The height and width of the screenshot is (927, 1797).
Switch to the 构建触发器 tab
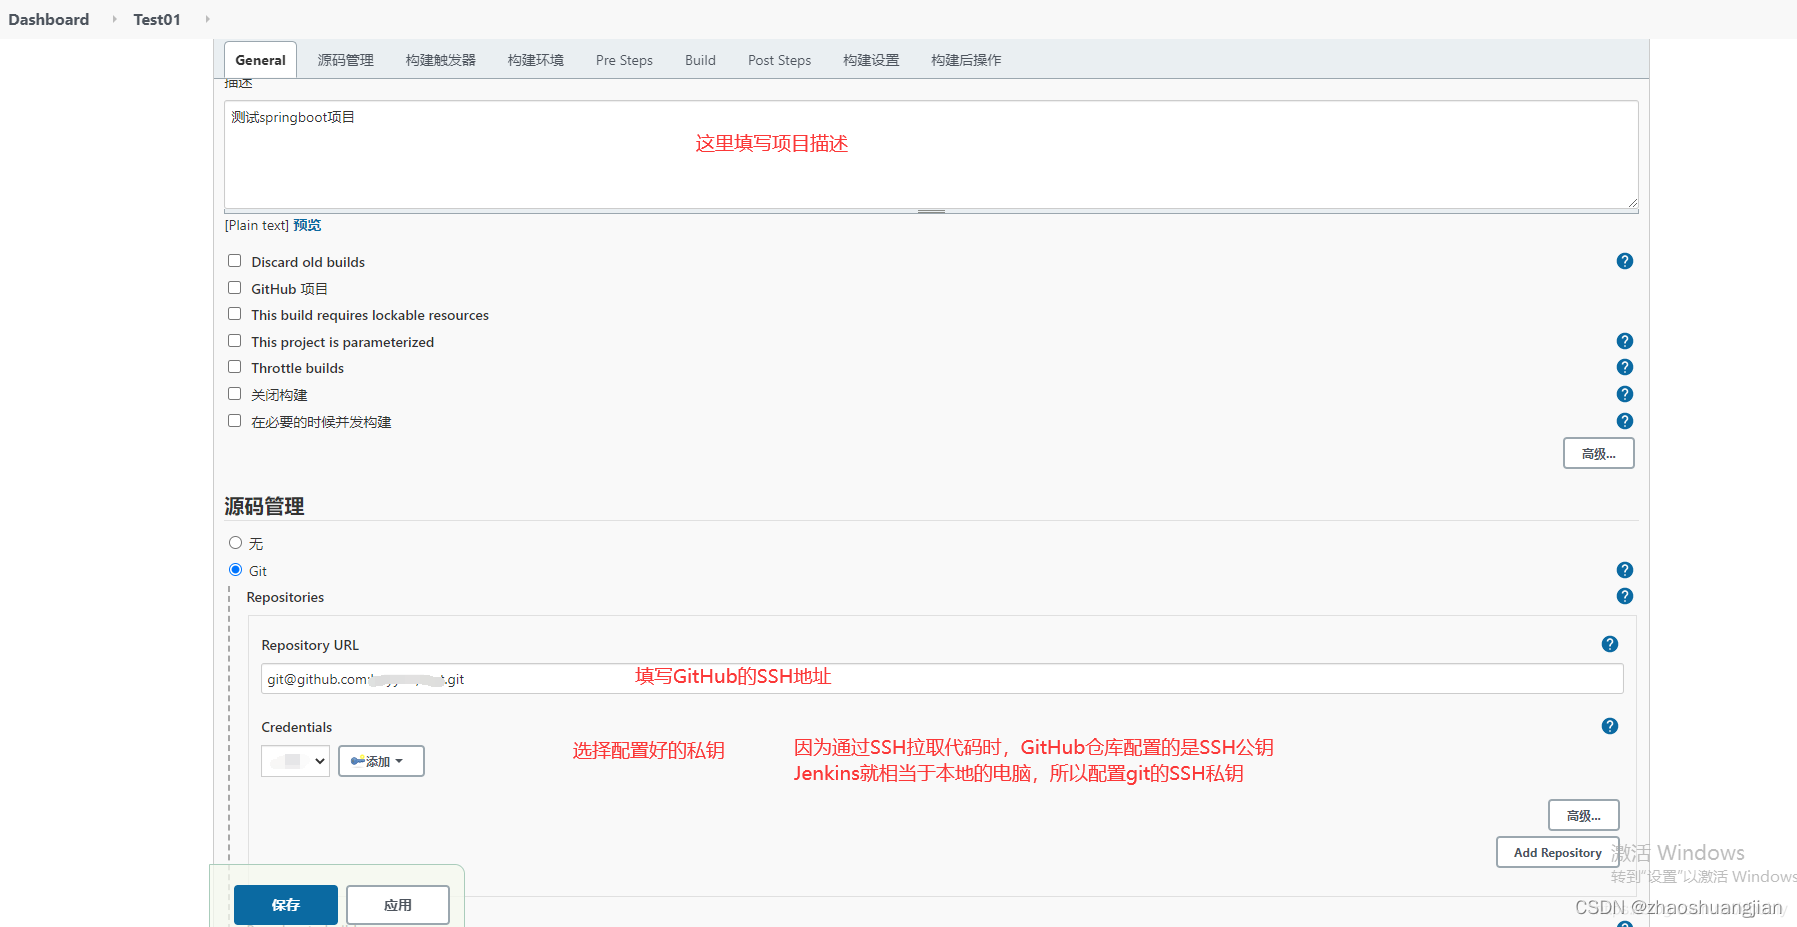click(439, 59)
